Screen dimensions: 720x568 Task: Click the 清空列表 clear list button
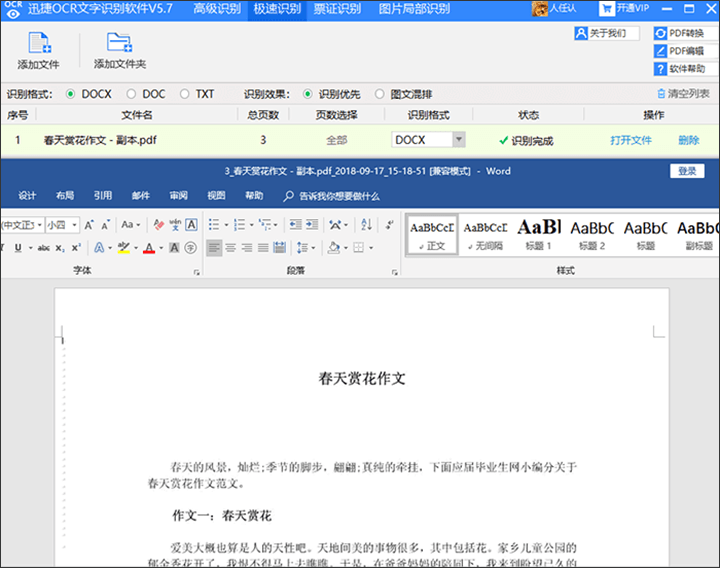682,94
